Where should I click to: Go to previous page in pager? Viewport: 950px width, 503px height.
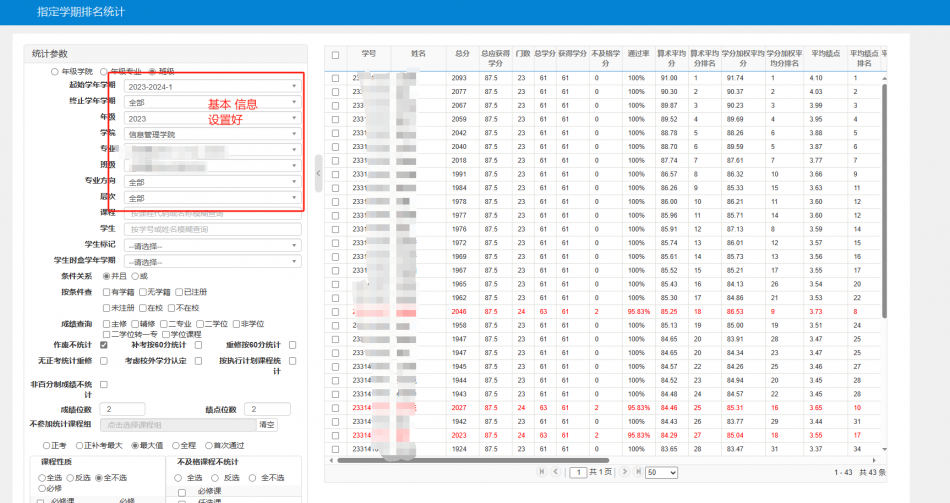coord(555,471)
